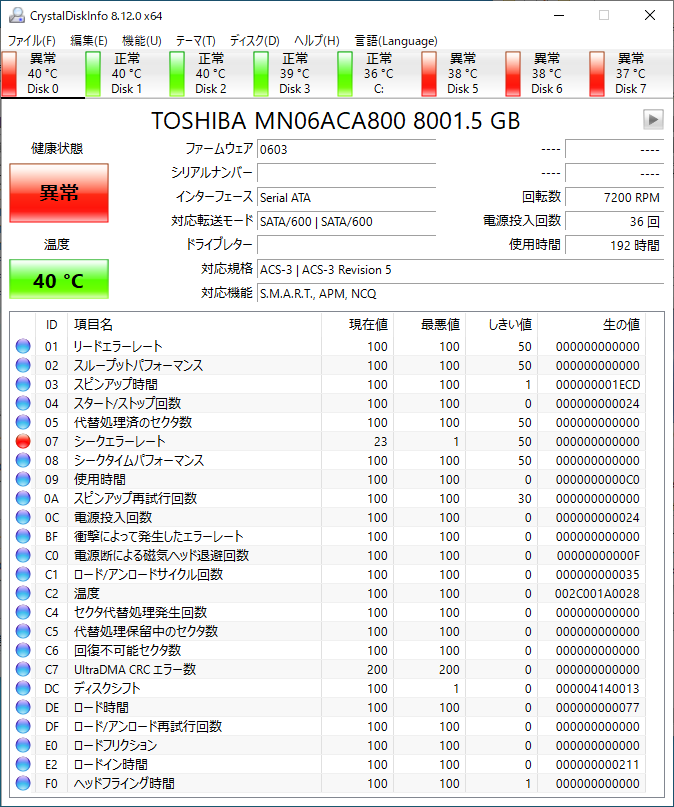Screen dimensions: 674x807
Task: Click the blue status orb for attribute 03
Action: tap(23, 384)
